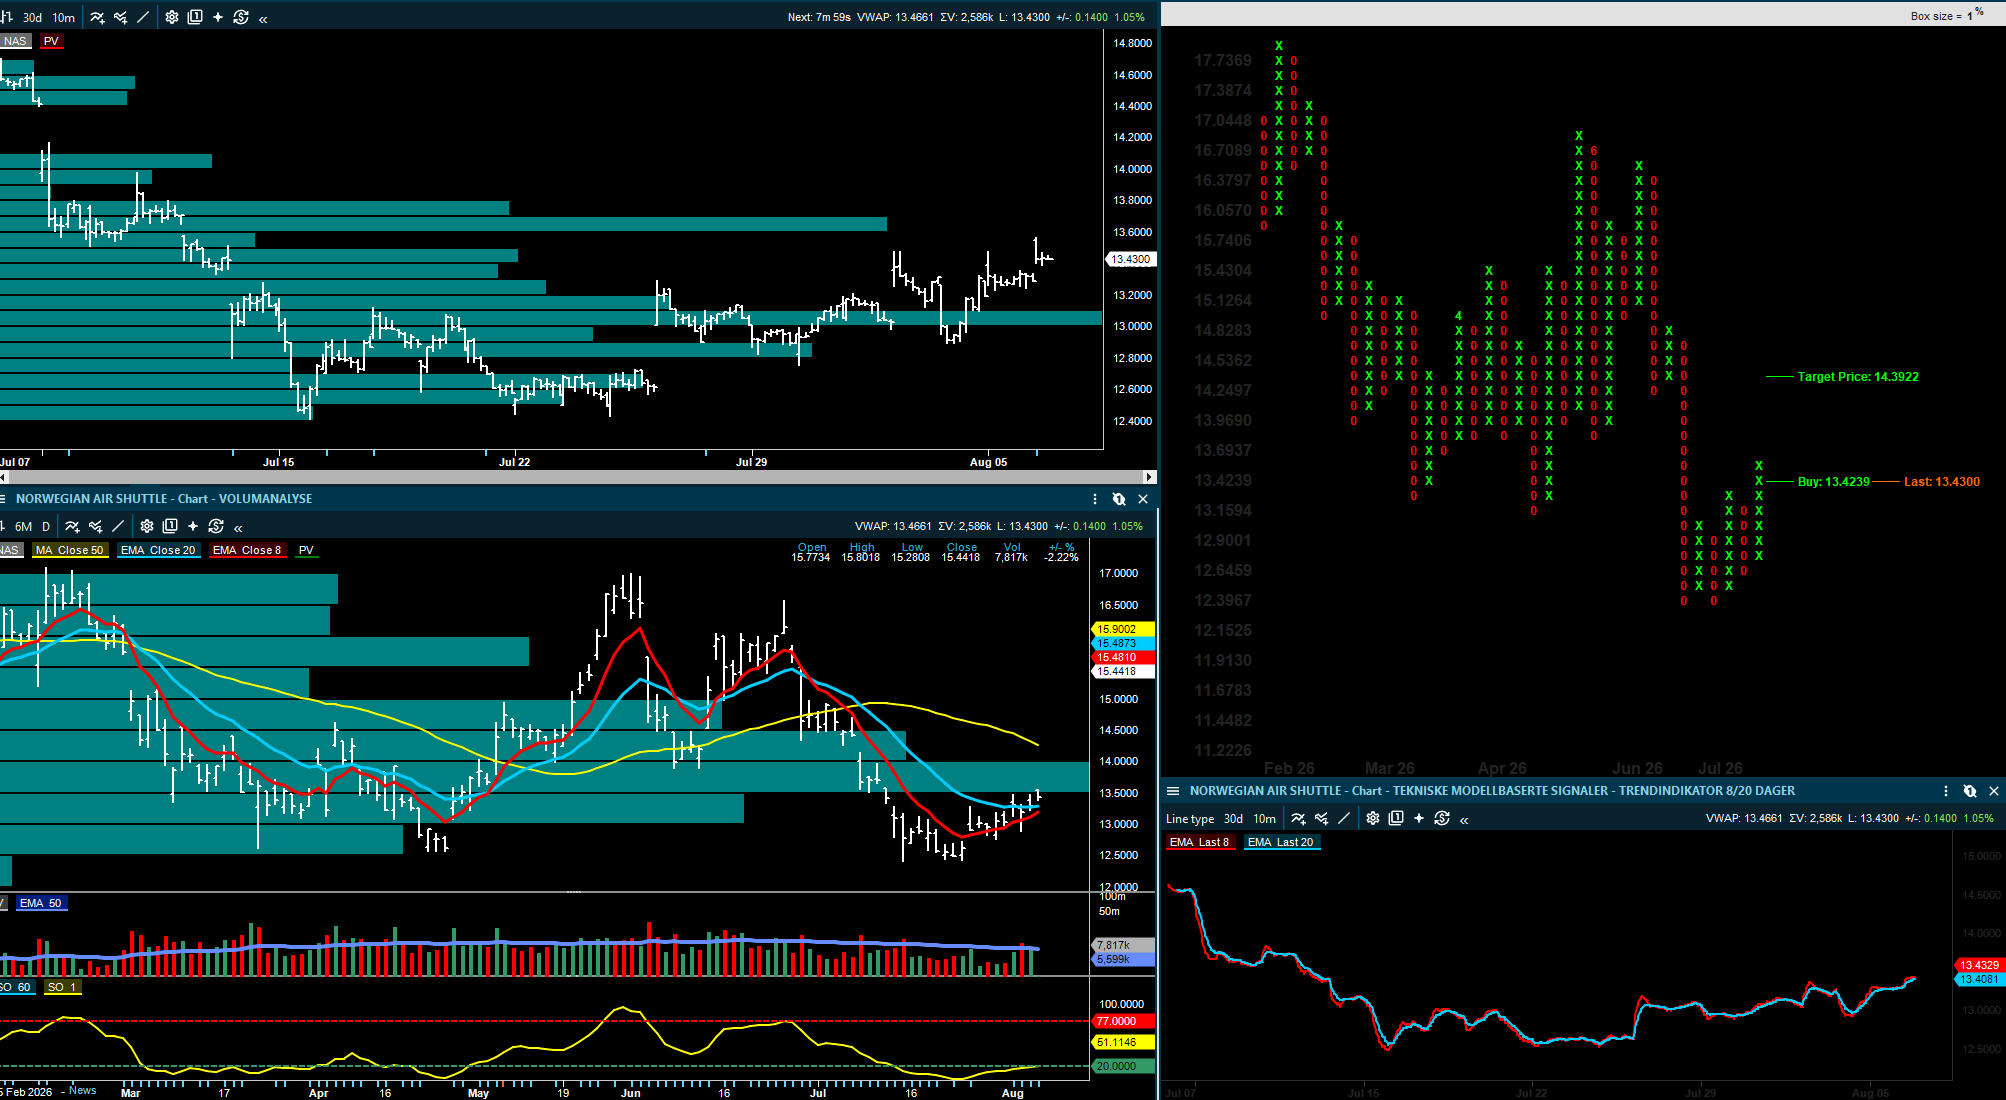This screenshot has width=2006, height=1100.
Task: Close the VOLUMANALYSE chart window
Action: [1143, 499]
